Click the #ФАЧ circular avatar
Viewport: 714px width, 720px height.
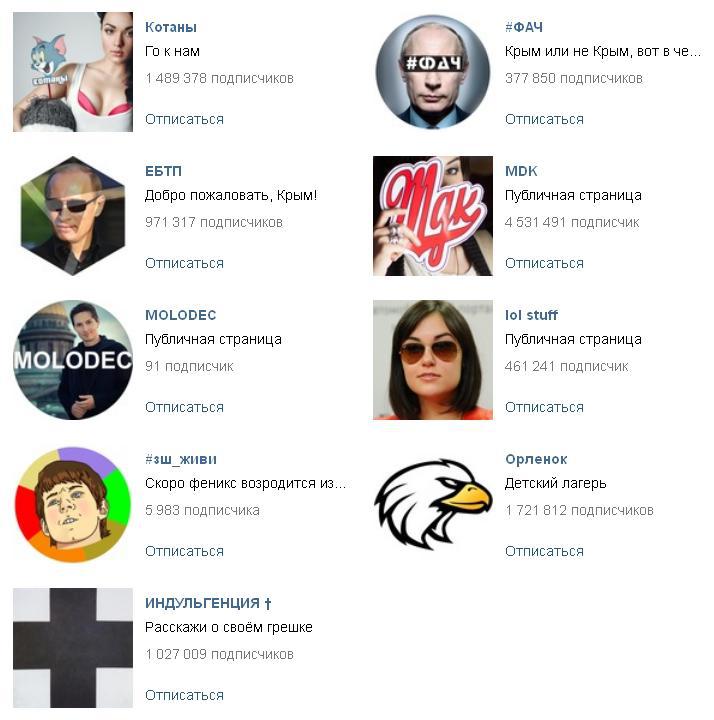coord(433,72)
